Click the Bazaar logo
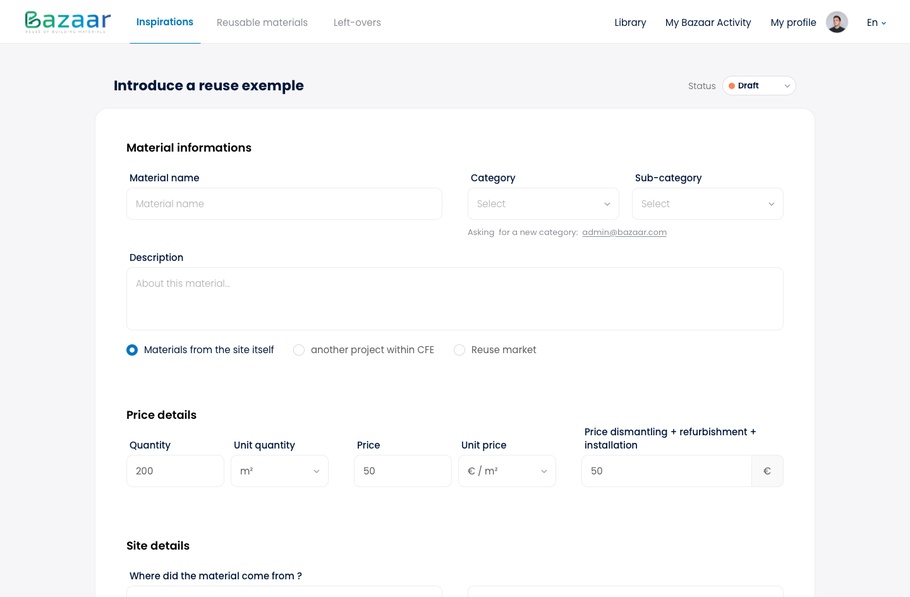This screenshot has height=597, width=910. click(x=67, y=22)
